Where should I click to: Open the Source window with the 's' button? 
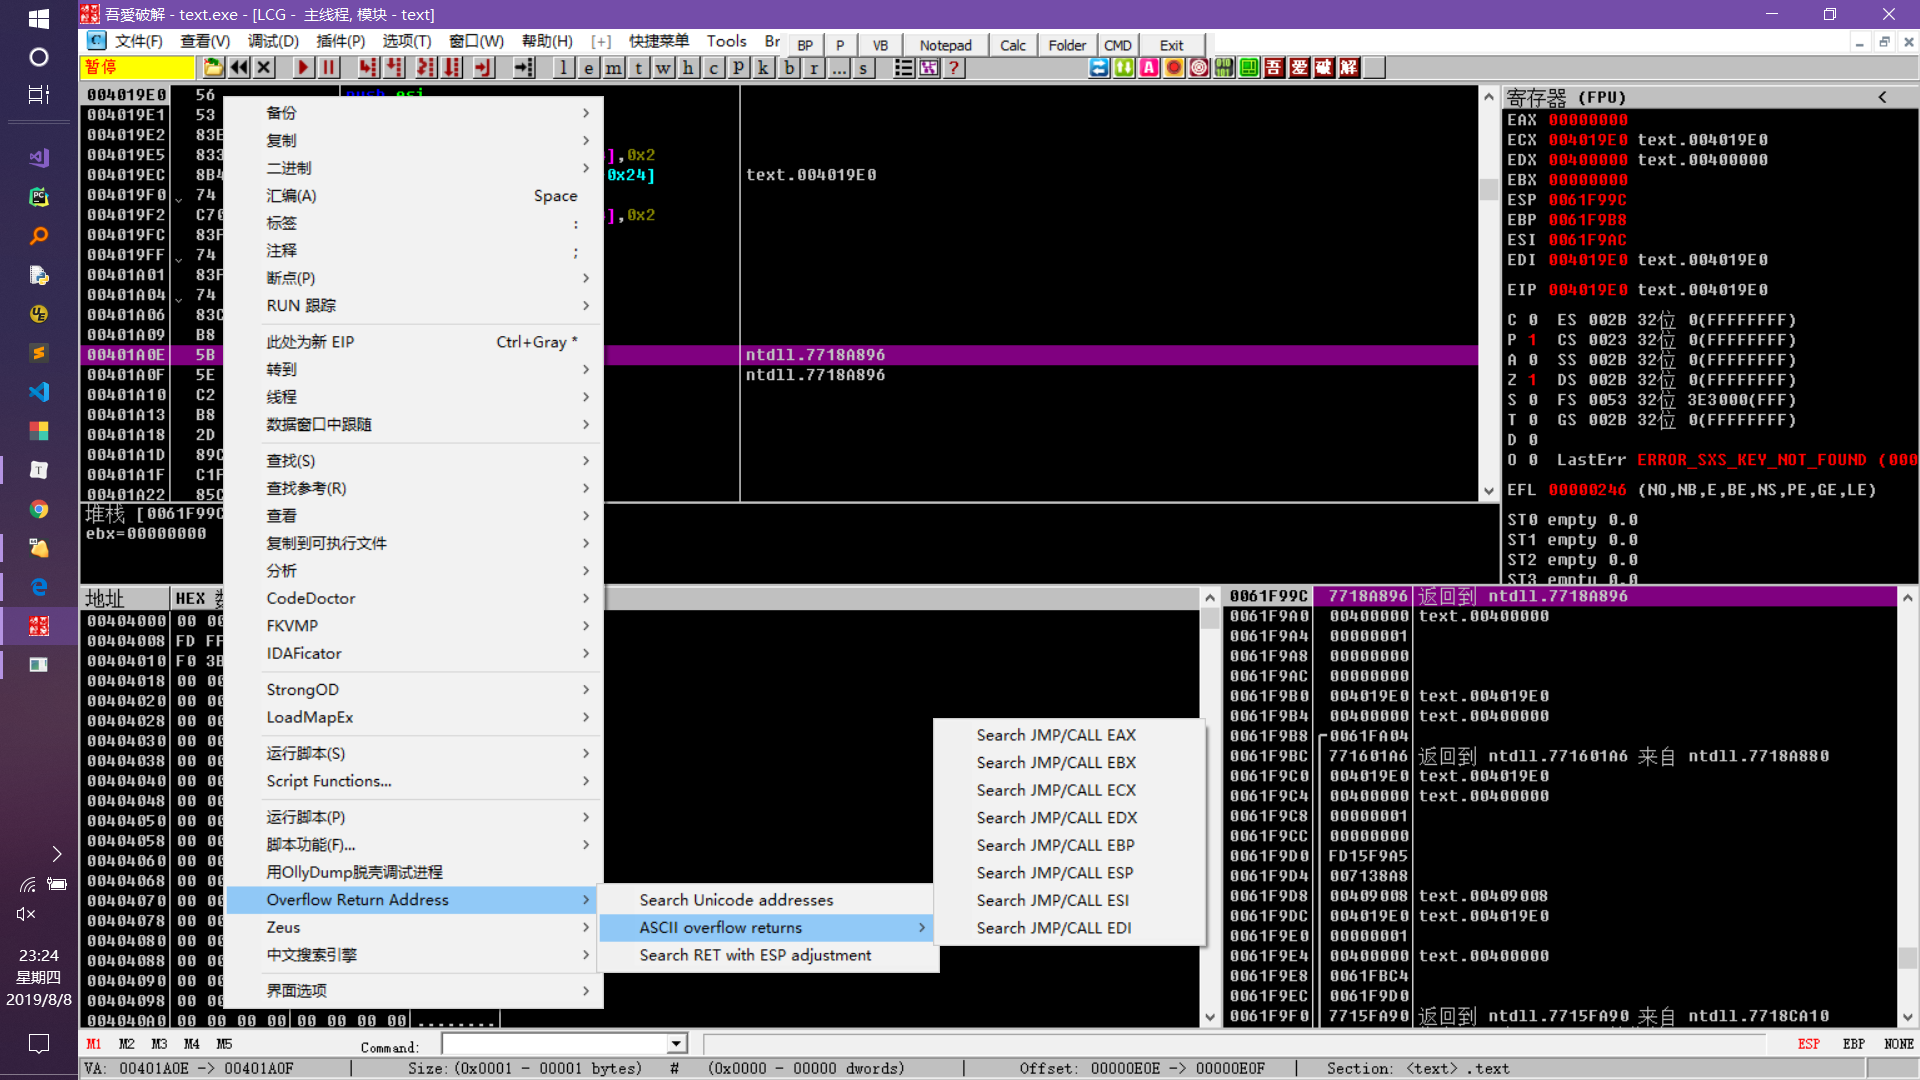tap(863, 67)
